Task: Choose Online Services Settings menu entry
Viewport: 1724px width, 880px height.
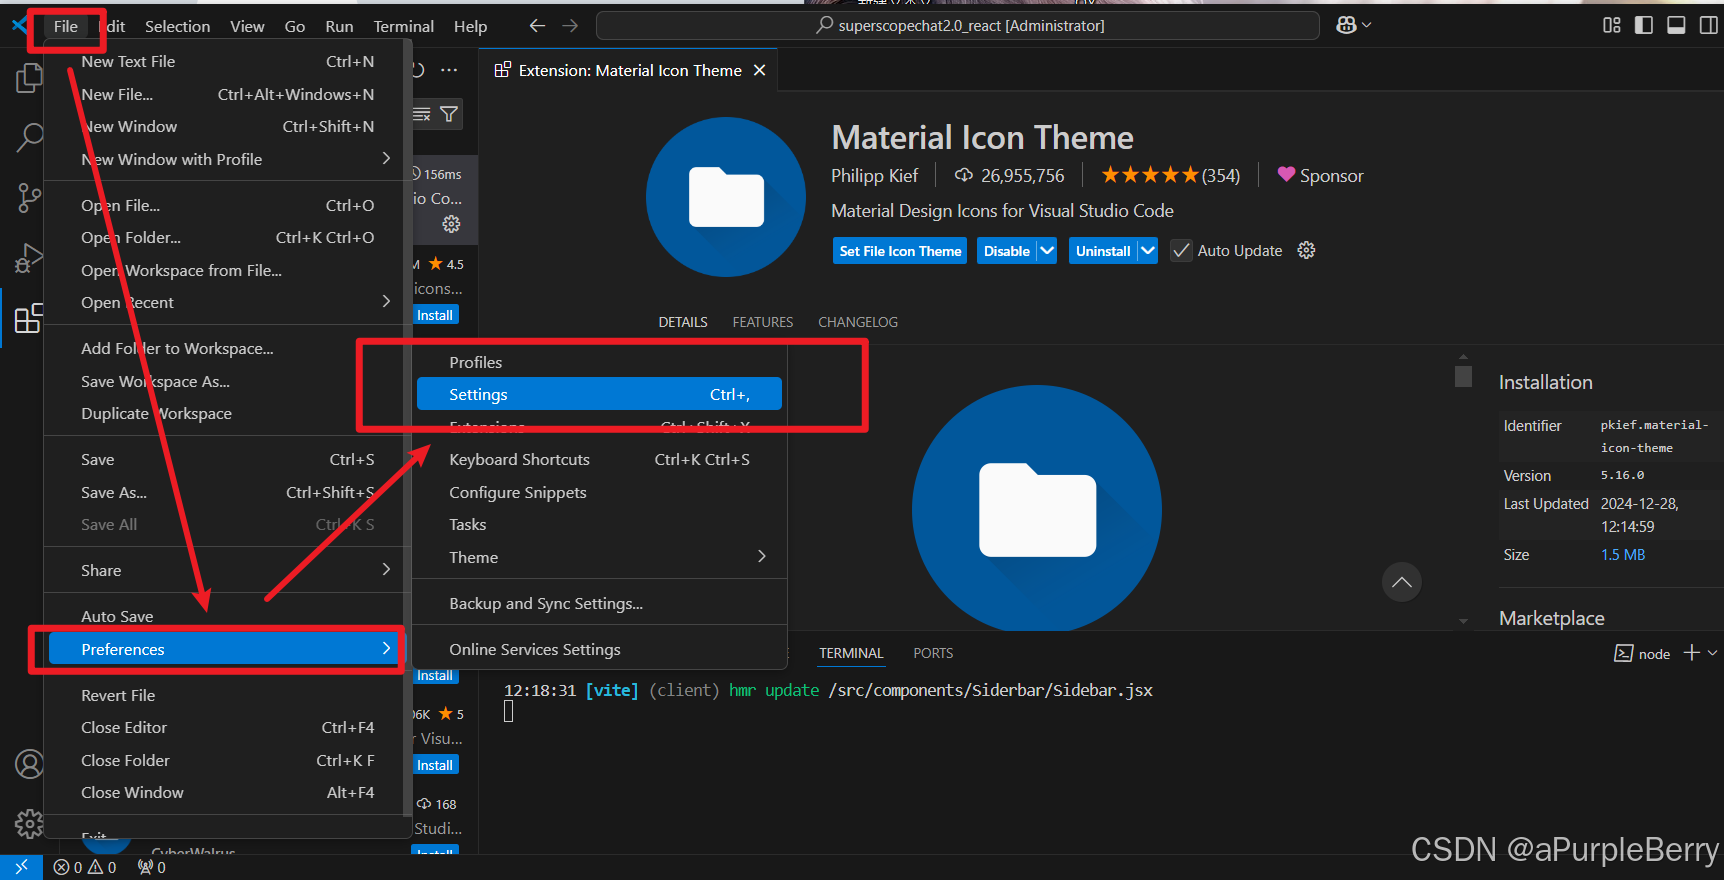Action: point(600,649)
